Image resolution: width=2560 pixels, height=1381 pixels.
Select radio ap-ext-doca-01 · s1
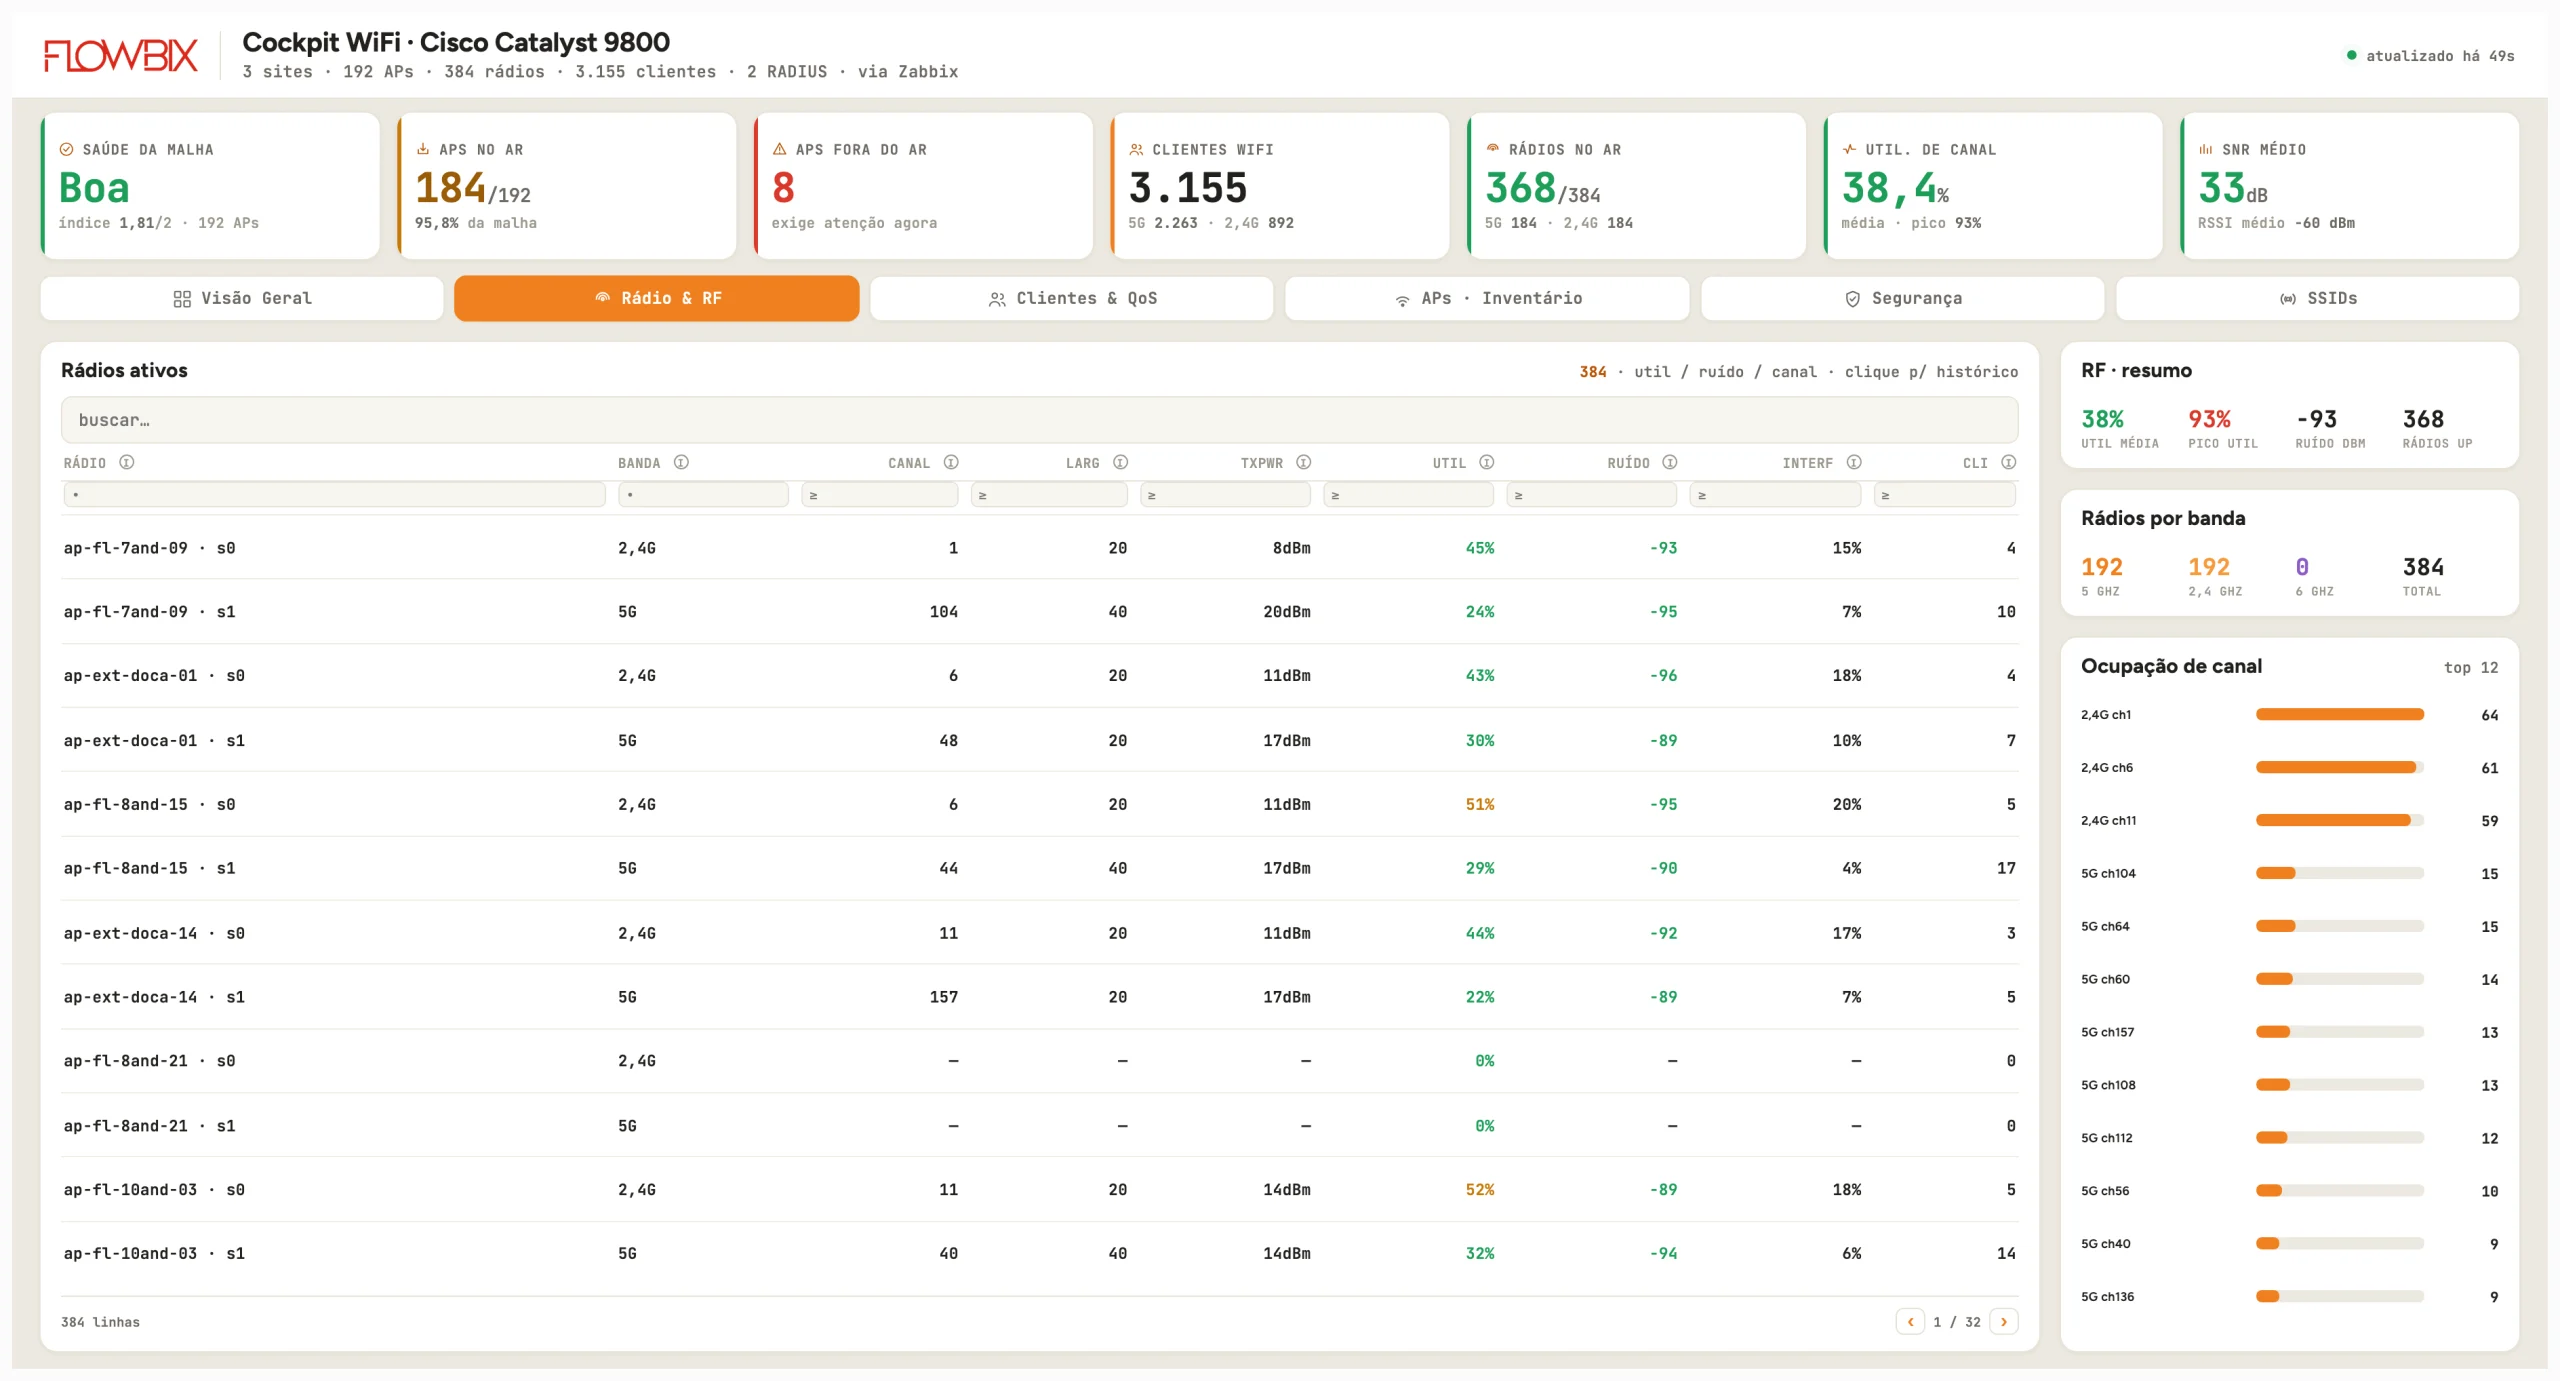click(1040, 740)
